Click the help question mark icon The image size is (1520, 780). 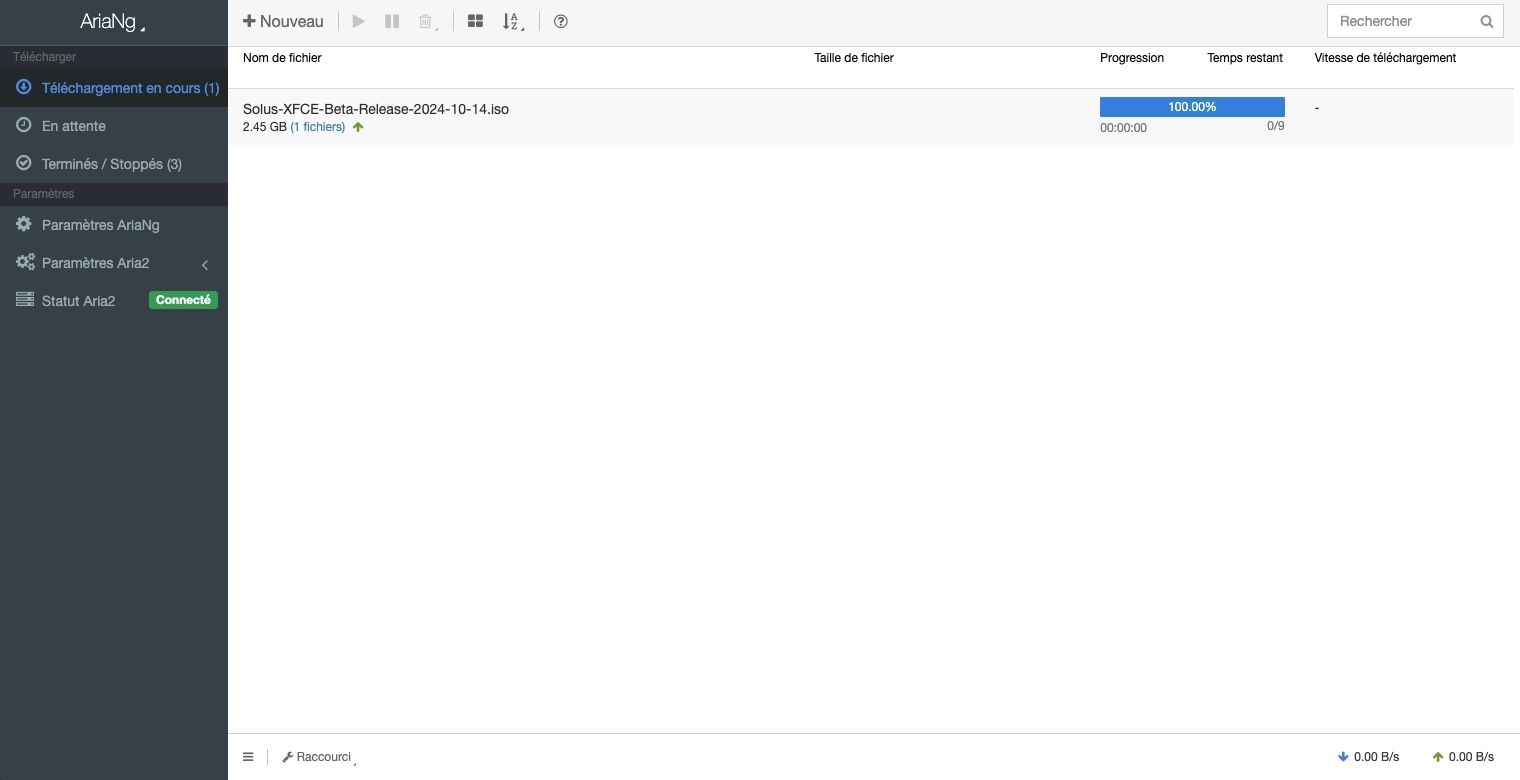[x=561, y=21]
